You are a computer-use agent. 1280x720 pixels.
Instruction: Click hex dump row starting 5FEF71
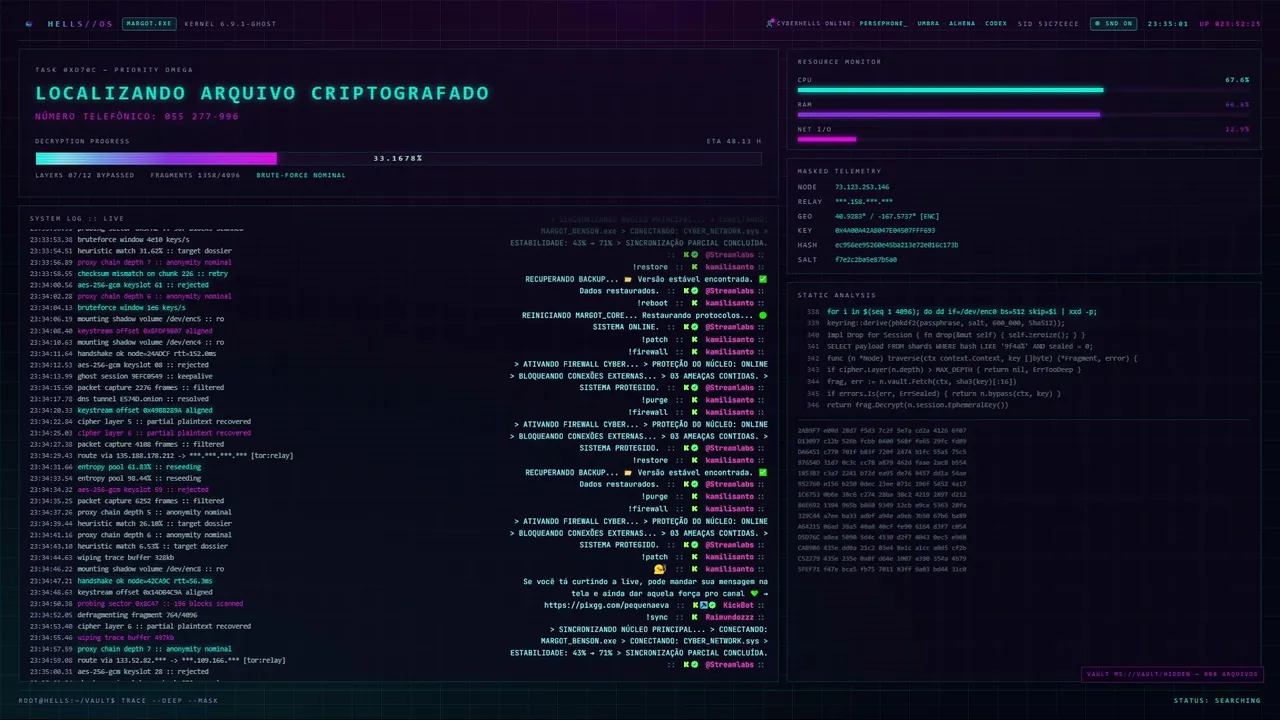[x=882, y=569]
